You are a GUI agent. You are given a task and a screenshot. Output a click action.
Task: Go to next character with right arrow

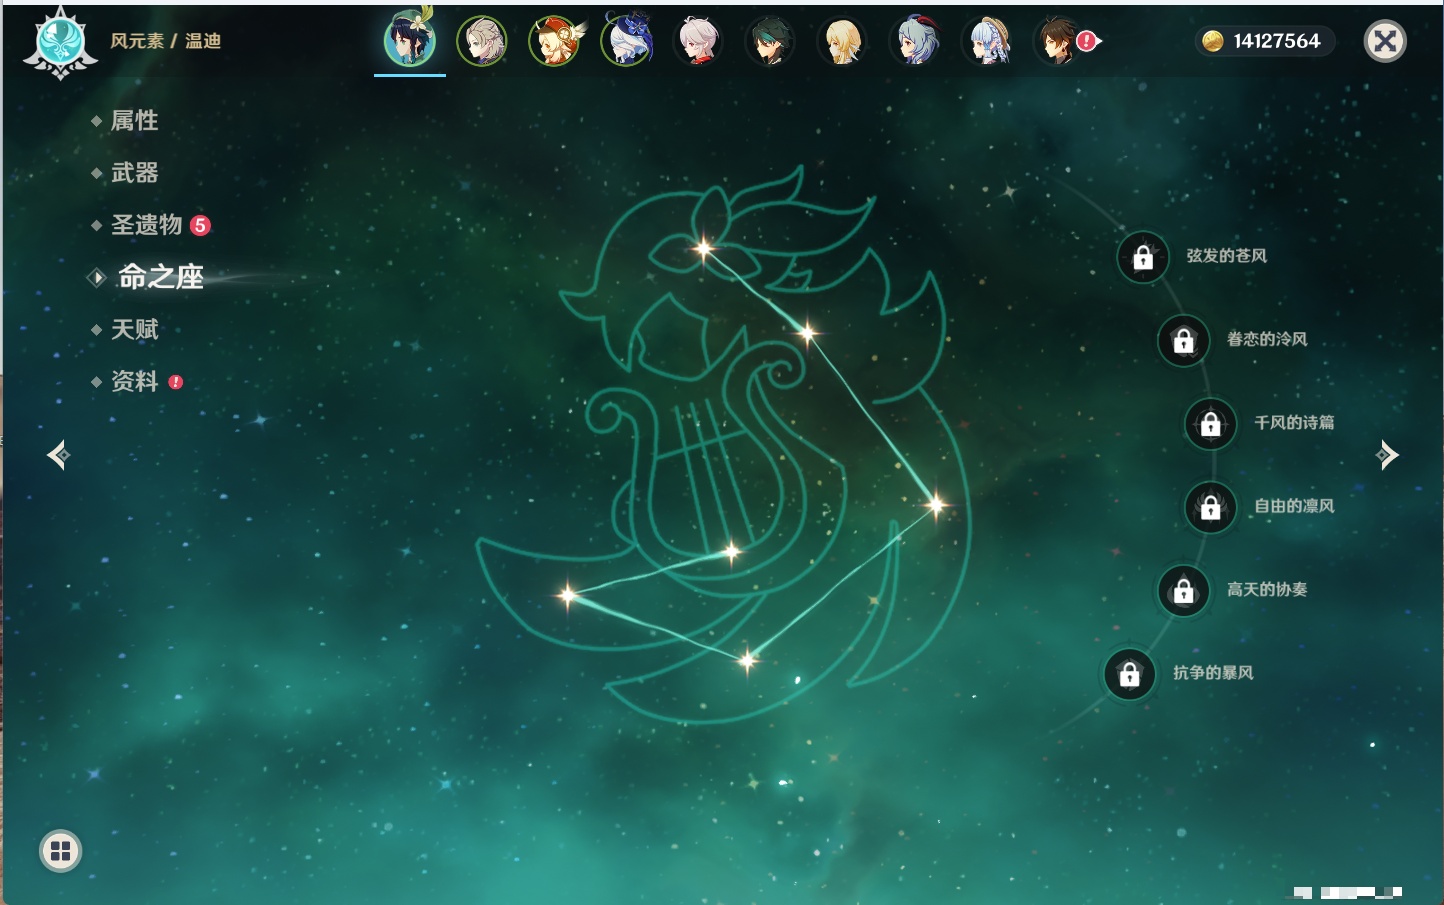click(x=1387, y=455)
